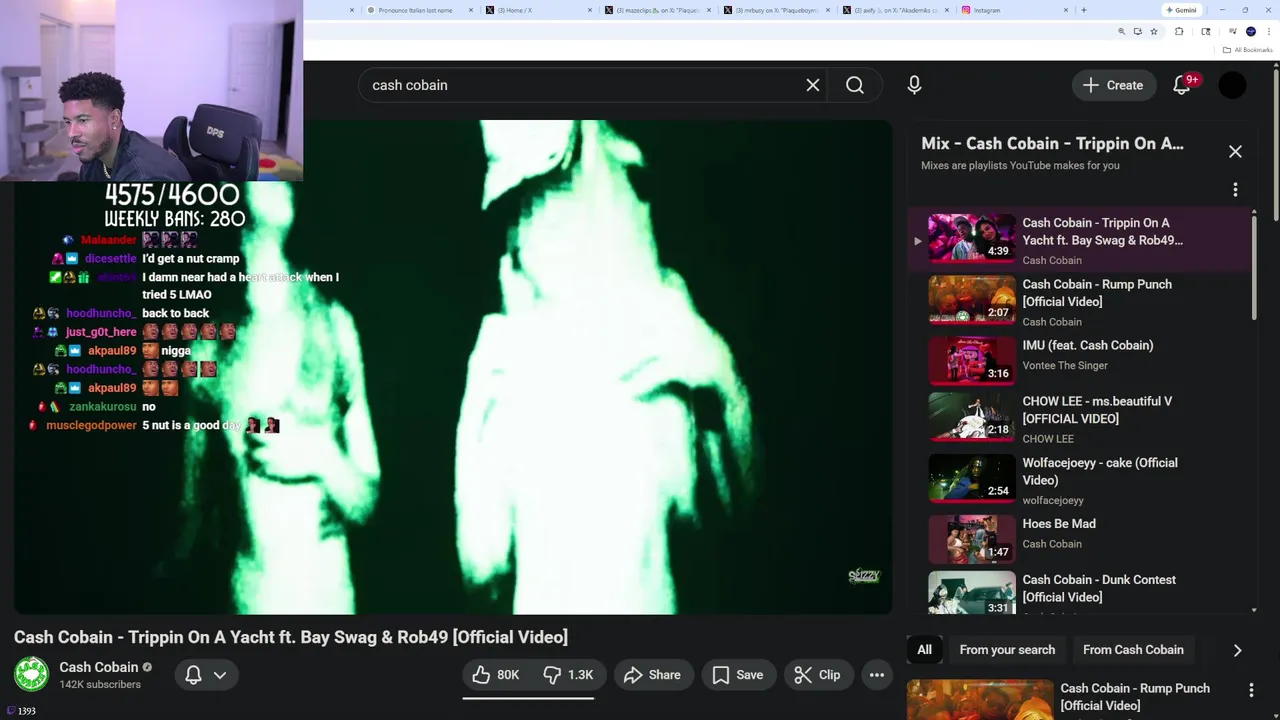The image size is (1280, 720).
Task: Expand the notification preferences bell dropdown
Action: click(205, 675)
